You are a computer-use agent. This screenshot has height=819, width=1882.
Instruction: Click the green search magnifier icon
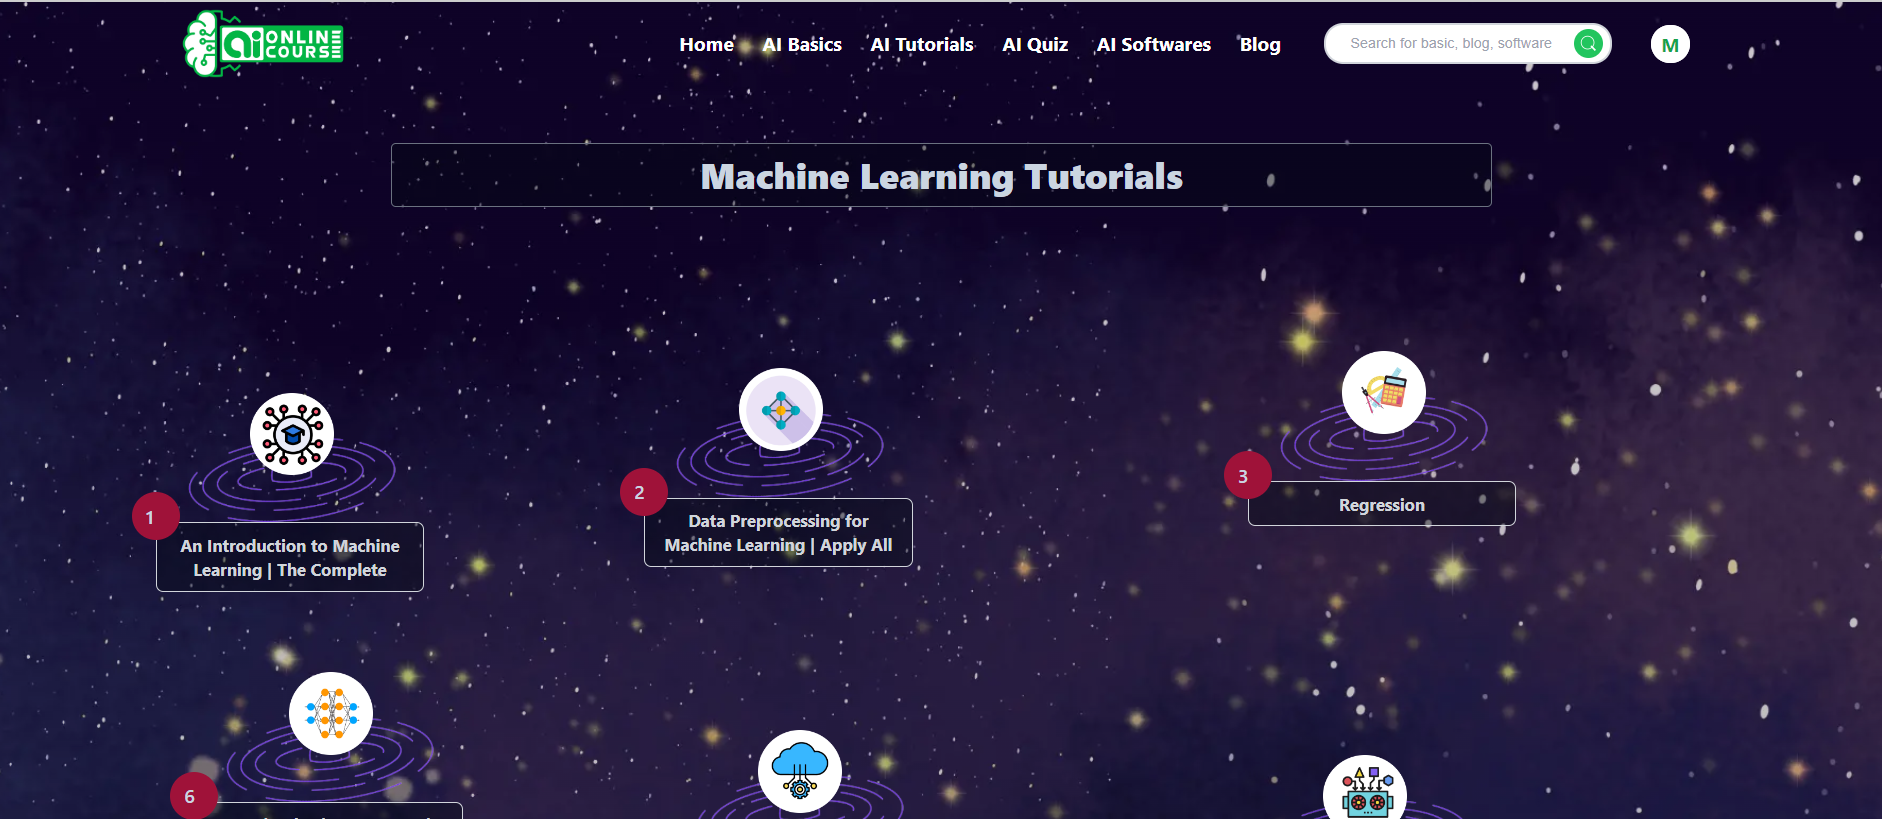click(x=1588, y=43)
